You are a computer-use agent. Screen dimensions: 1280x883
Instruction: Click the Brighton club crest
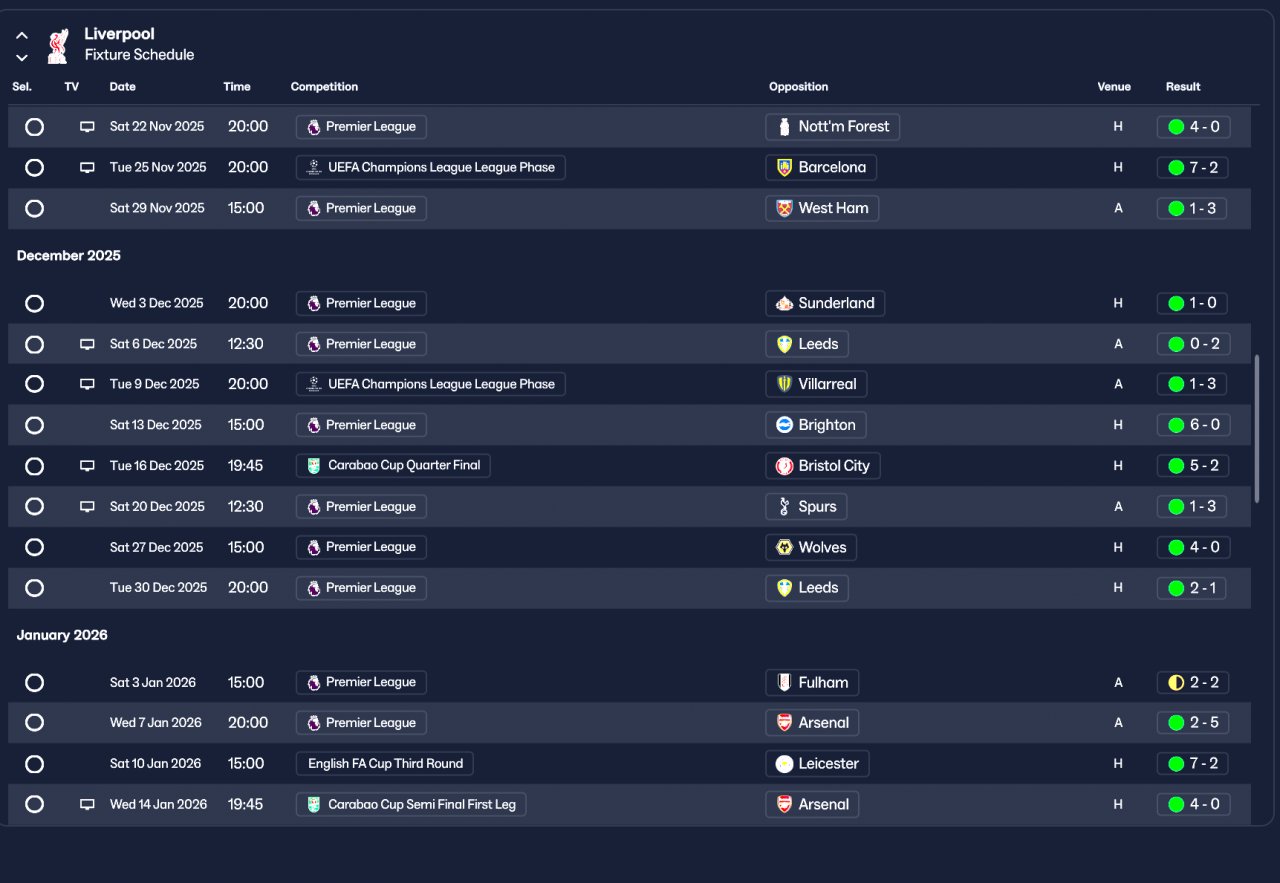(785, 425)
